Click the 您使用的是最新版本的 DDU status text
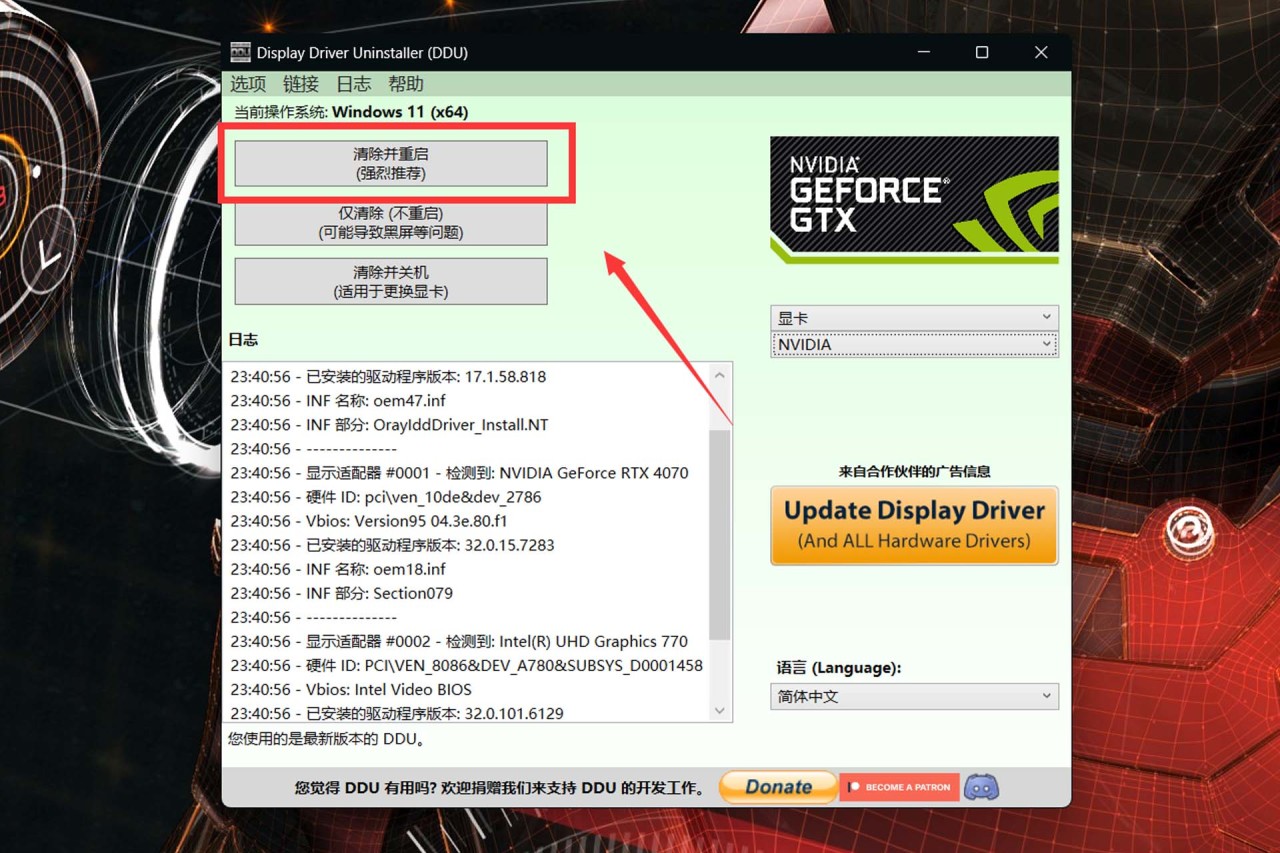 pyautogui.click(x=327, y=740)
